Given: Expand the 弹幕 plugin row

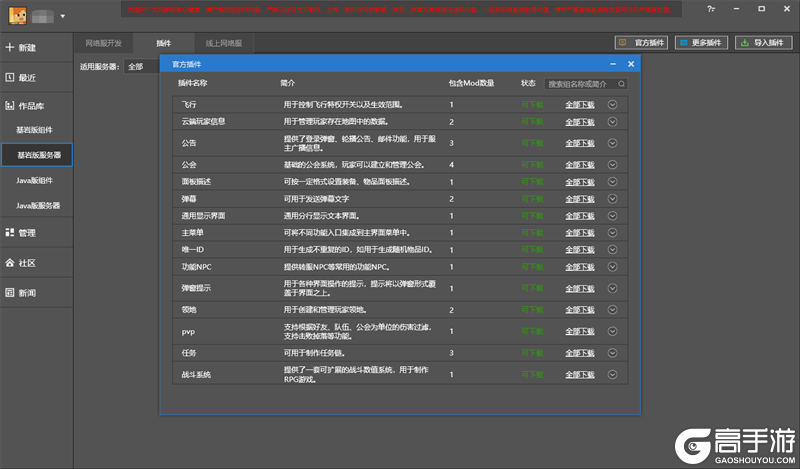Looking at the screenshot, I should point(612,199).
